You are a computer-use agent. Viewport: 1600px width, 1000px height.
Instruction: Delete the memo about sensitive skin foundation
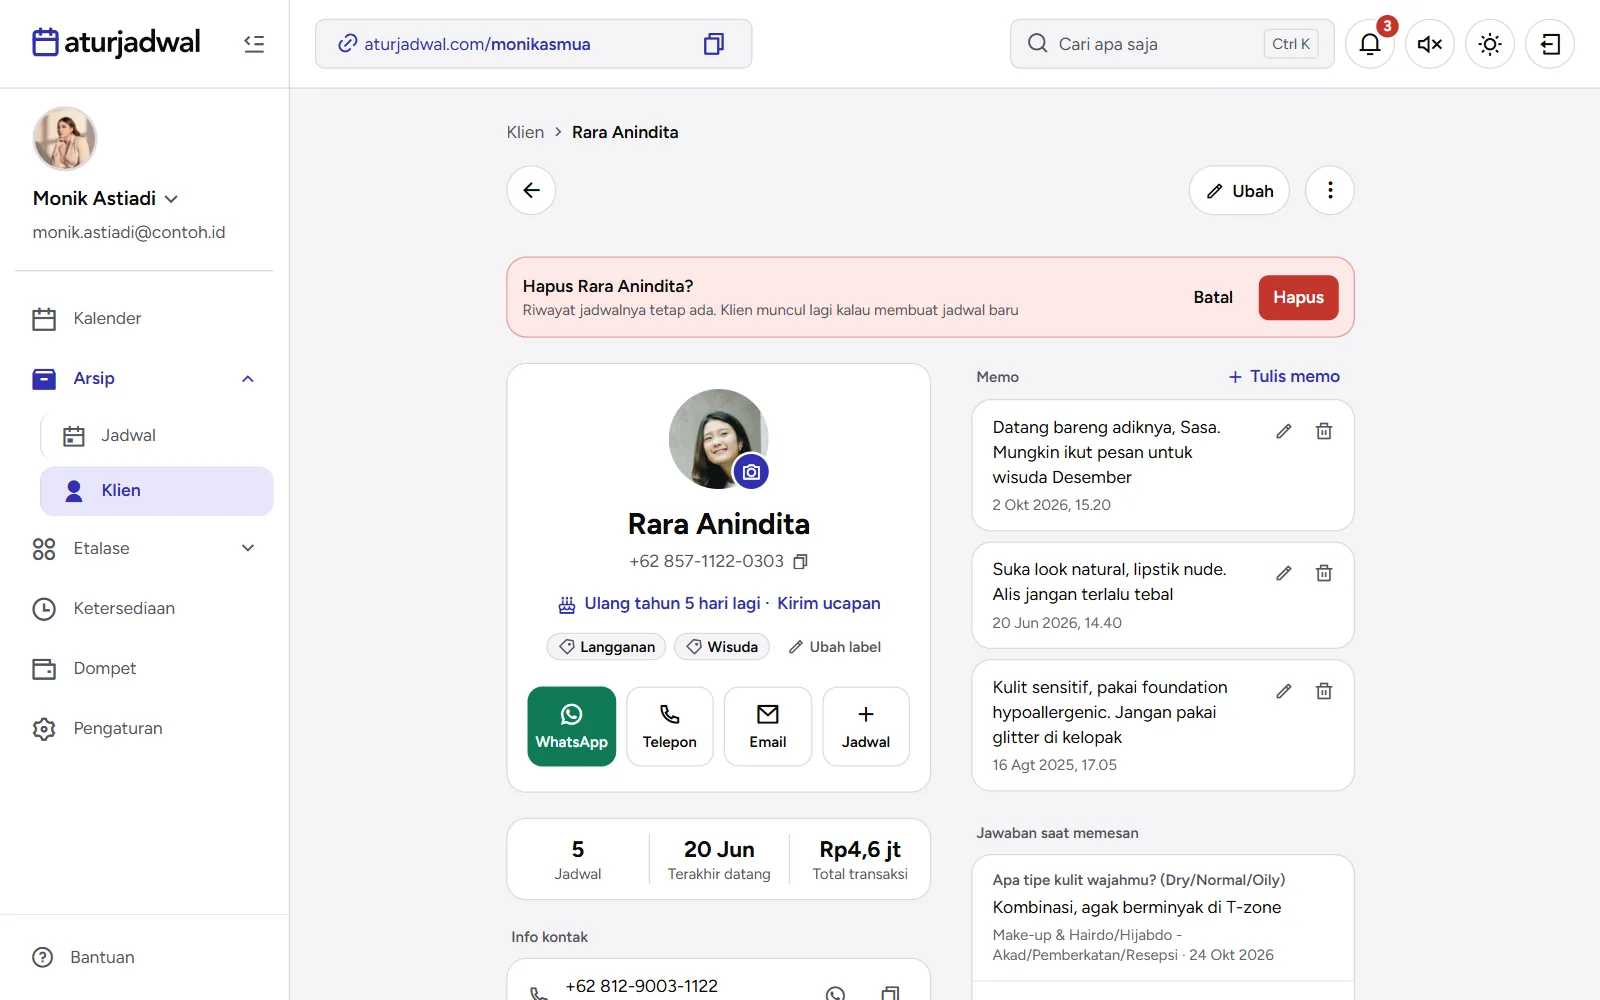click(1324, 691)
